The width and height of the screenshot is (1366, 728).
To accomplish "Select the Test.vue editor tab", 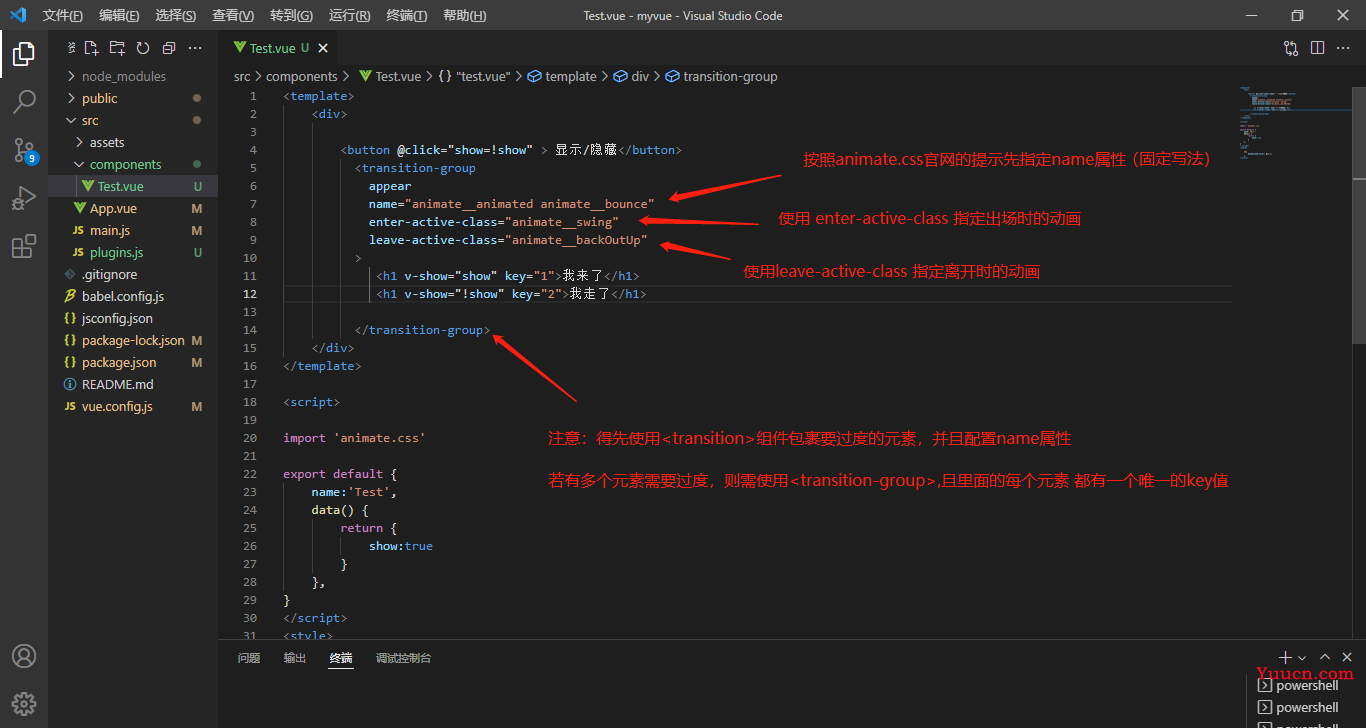I will pyautogui.click(x=277, y=48).
